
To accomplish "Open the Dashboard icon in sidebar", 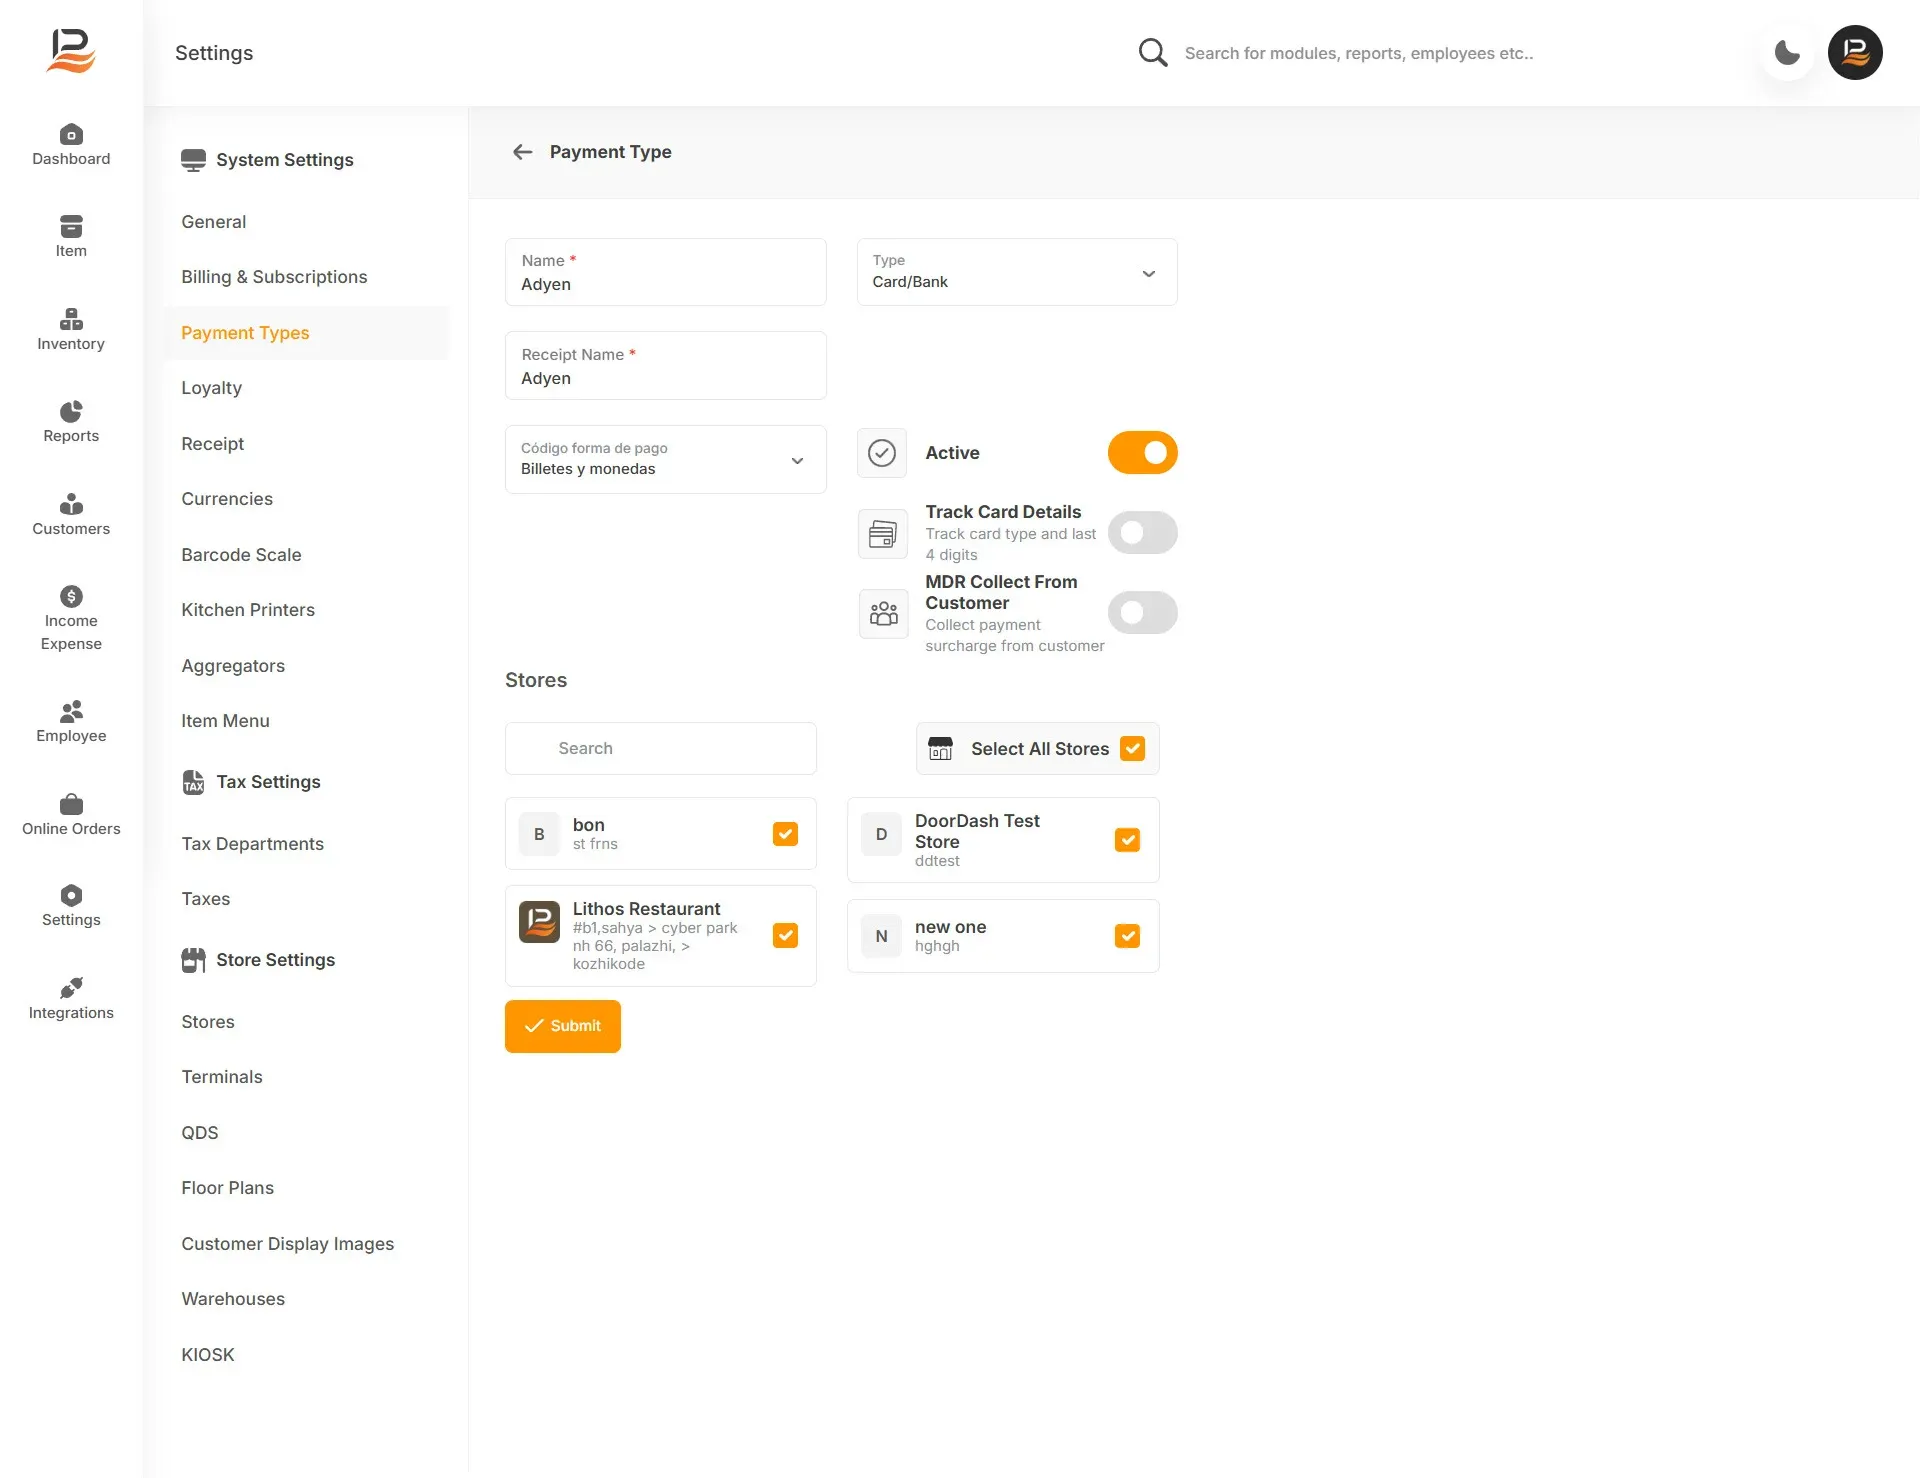I will click(71, 134).
